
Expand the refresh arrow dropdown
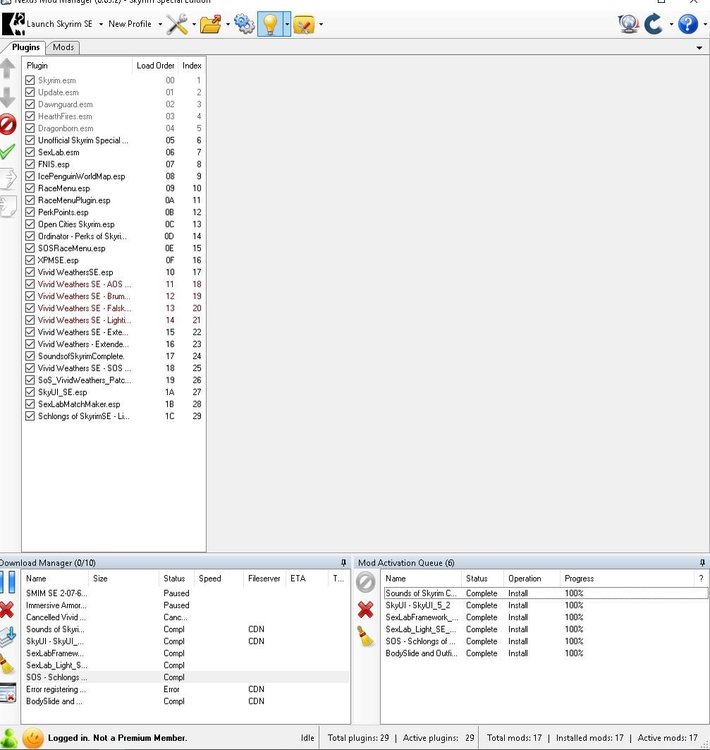[x=671, y=24]
